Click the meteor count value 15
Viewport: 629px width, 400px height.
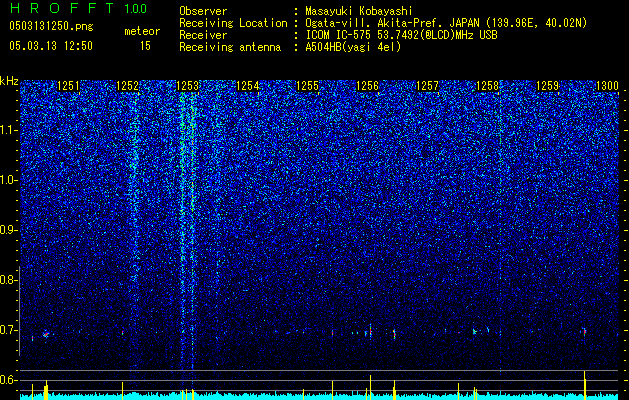[145, 46]
